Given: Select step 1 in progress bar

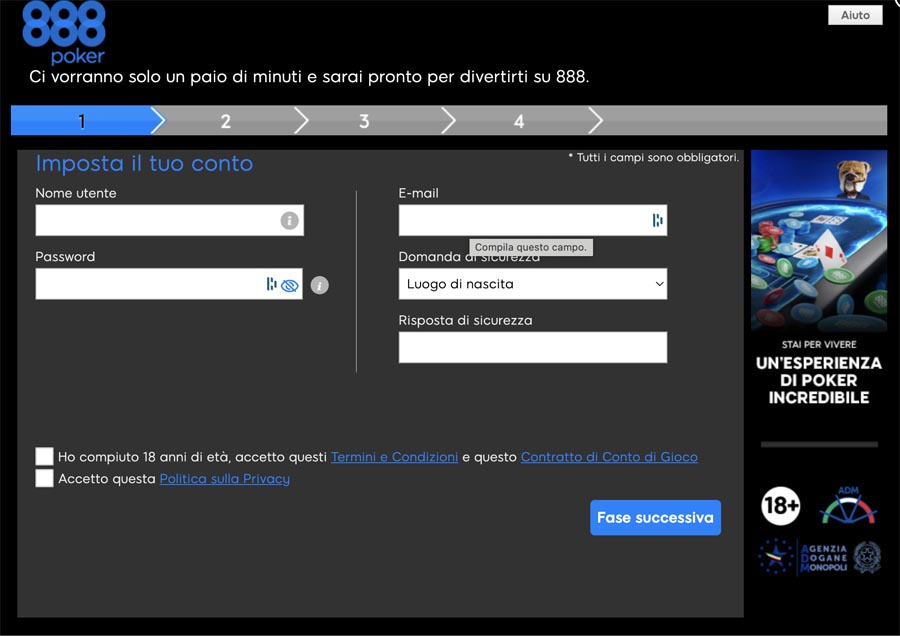Looking at the screenshot, I should (82, 121).
